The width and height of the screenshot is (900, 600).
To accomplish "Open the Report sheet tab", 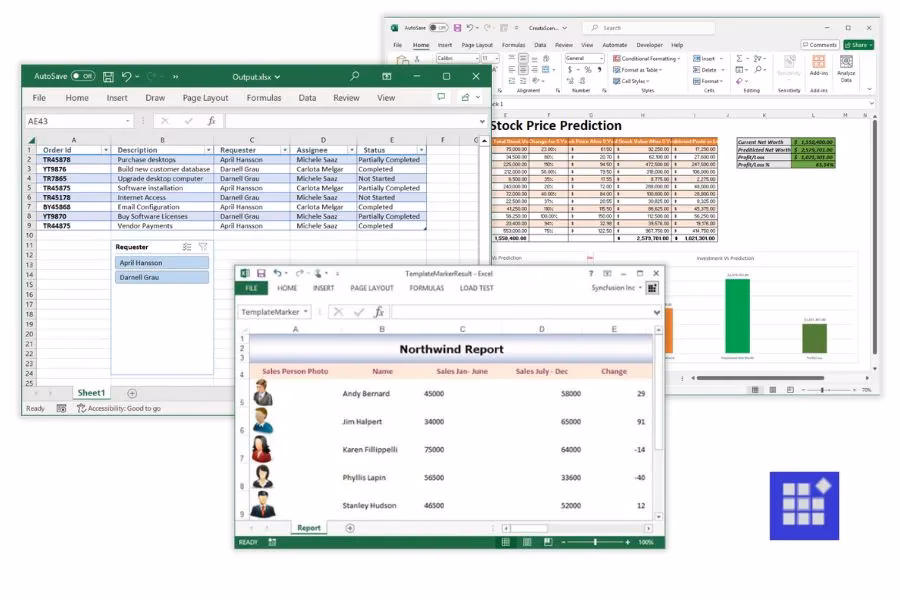I will (309, 527).
